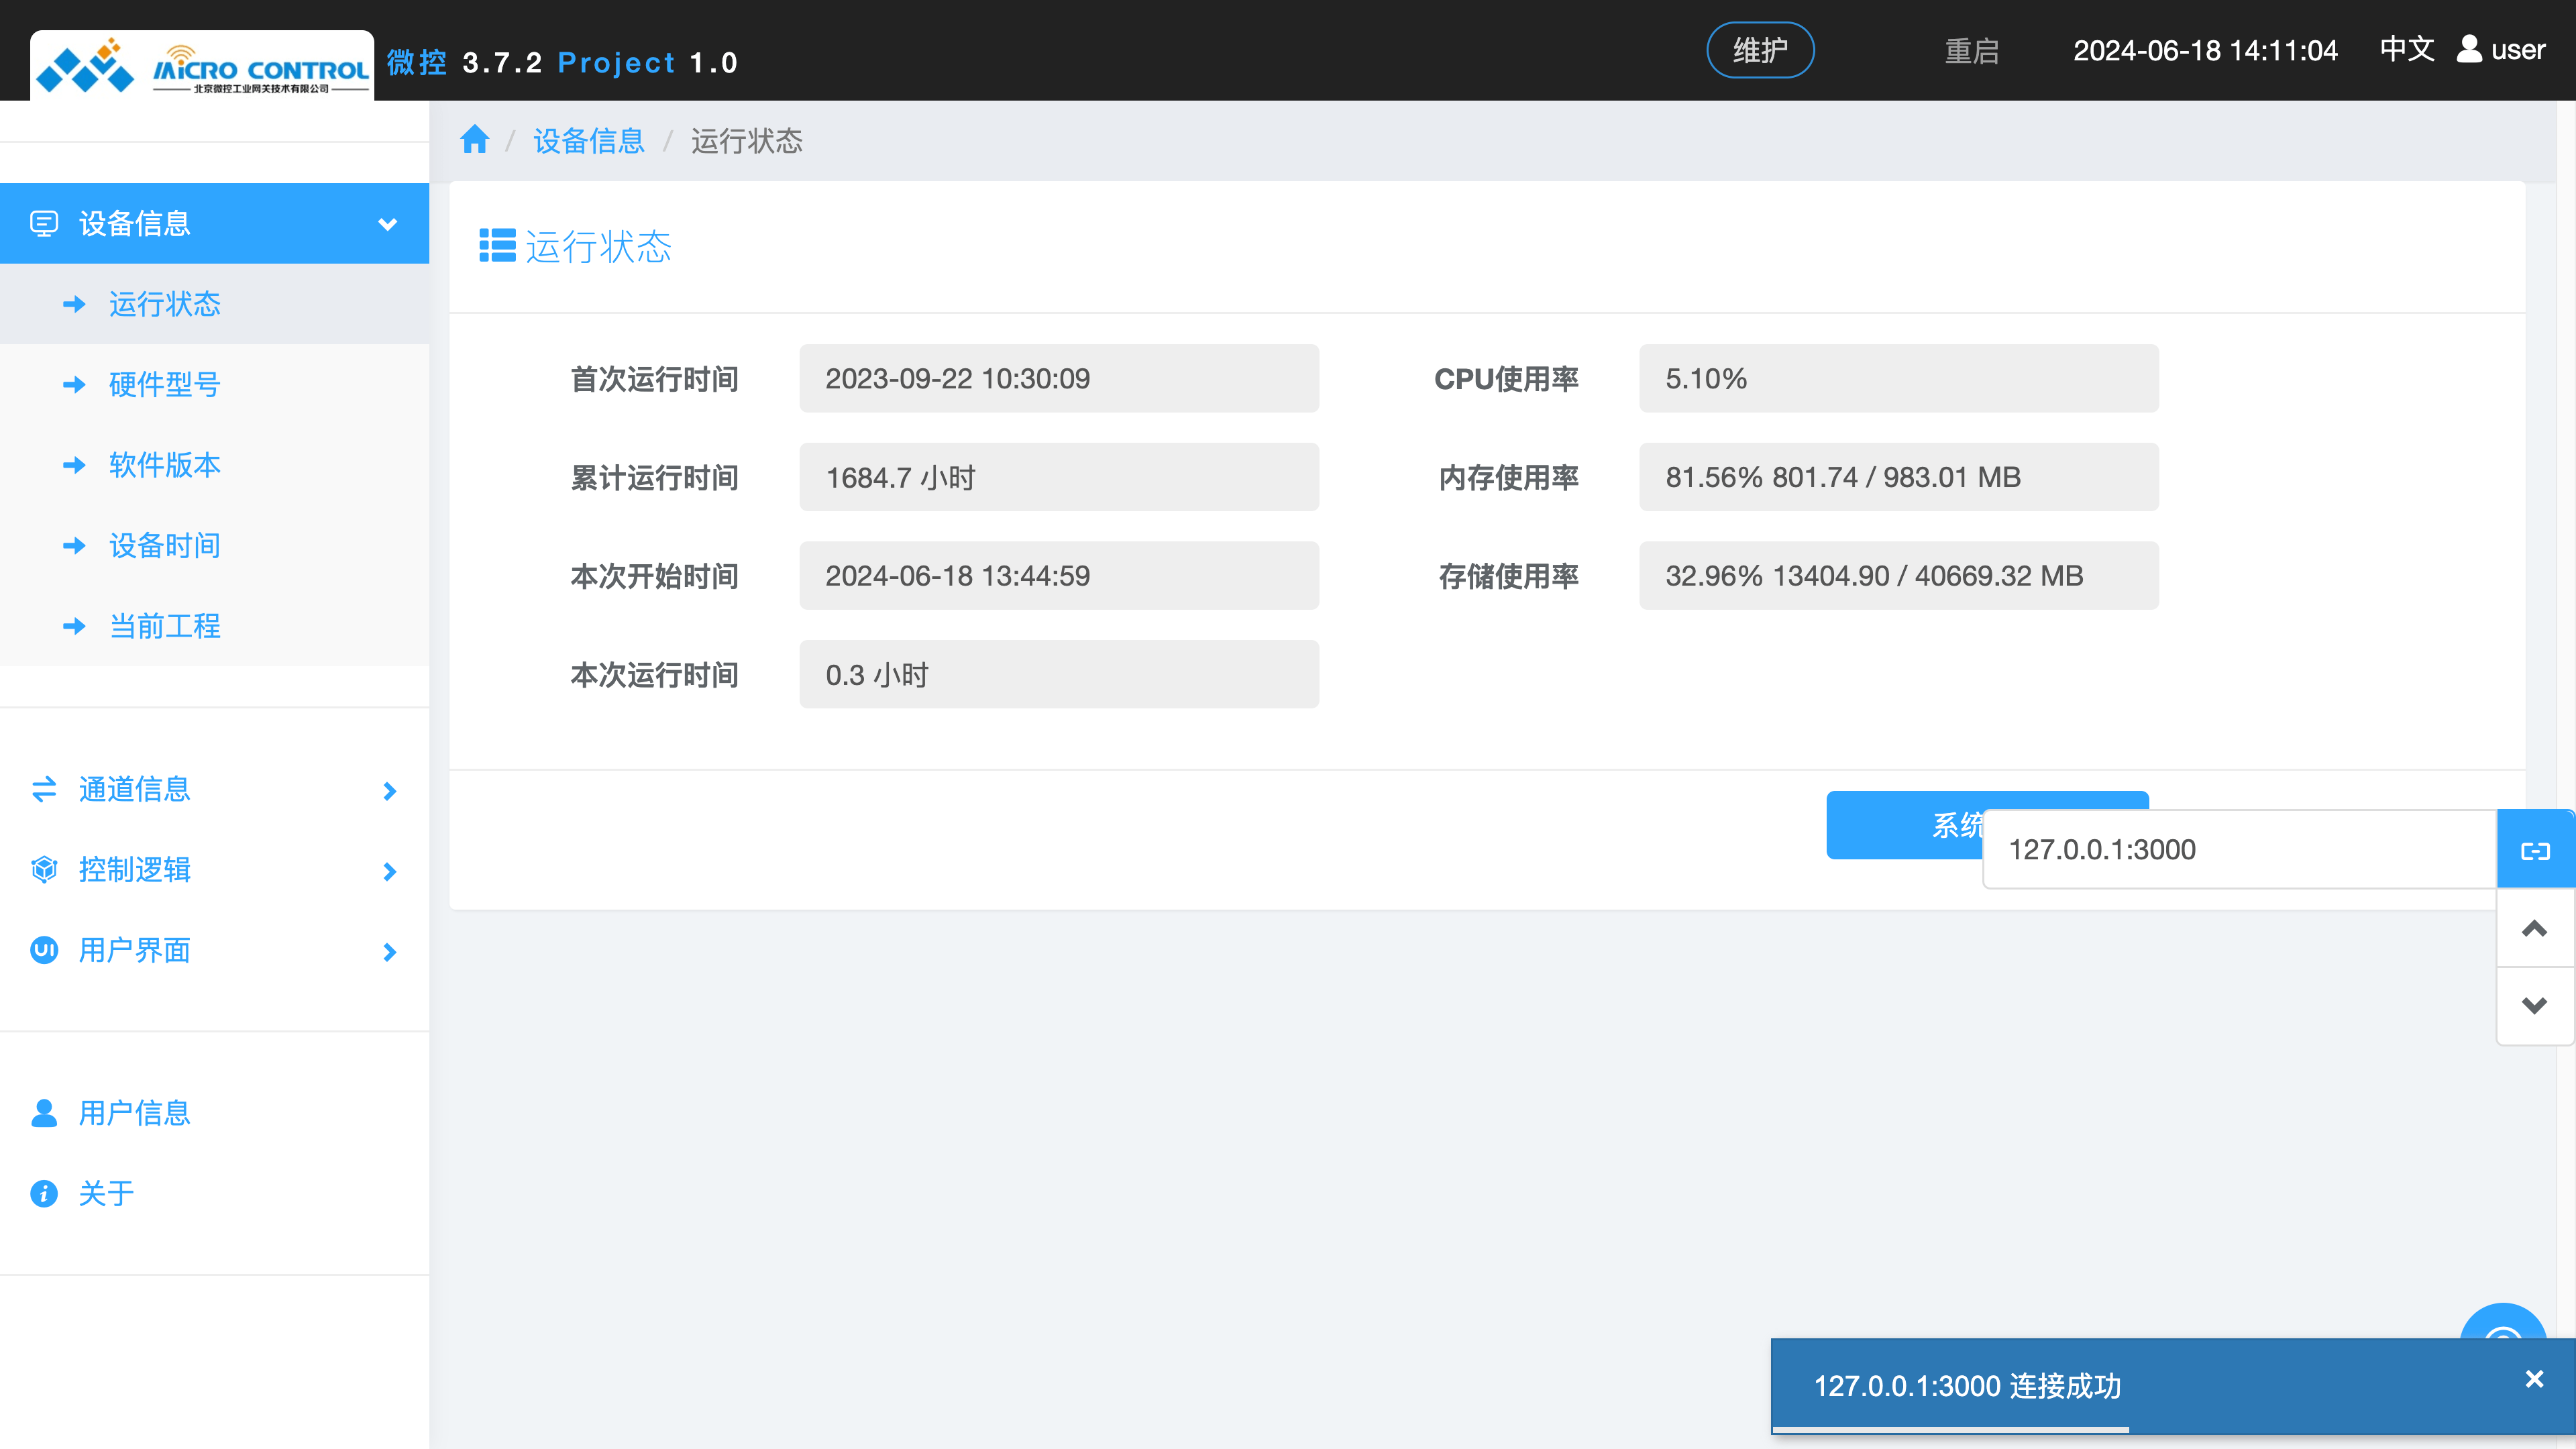Open 设备信息 panel via monitor icon
This screenshot has height=1449, width=2576.
44,223
